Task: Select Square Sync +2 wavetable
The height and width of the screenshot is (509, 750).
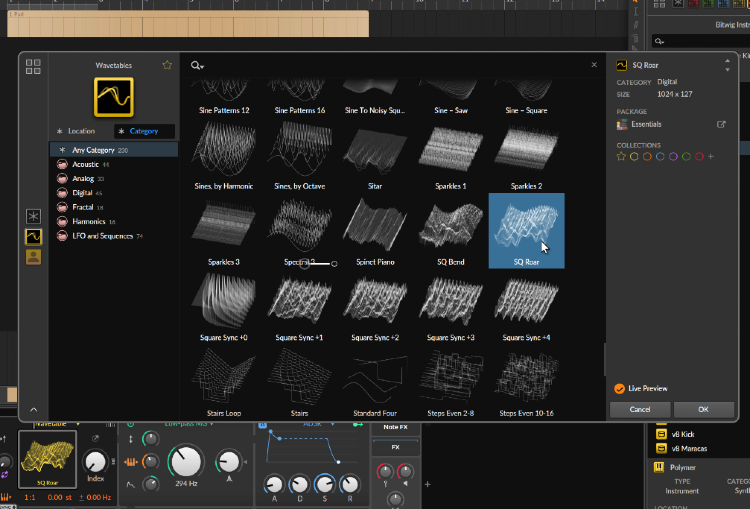Action: point(375,307)
